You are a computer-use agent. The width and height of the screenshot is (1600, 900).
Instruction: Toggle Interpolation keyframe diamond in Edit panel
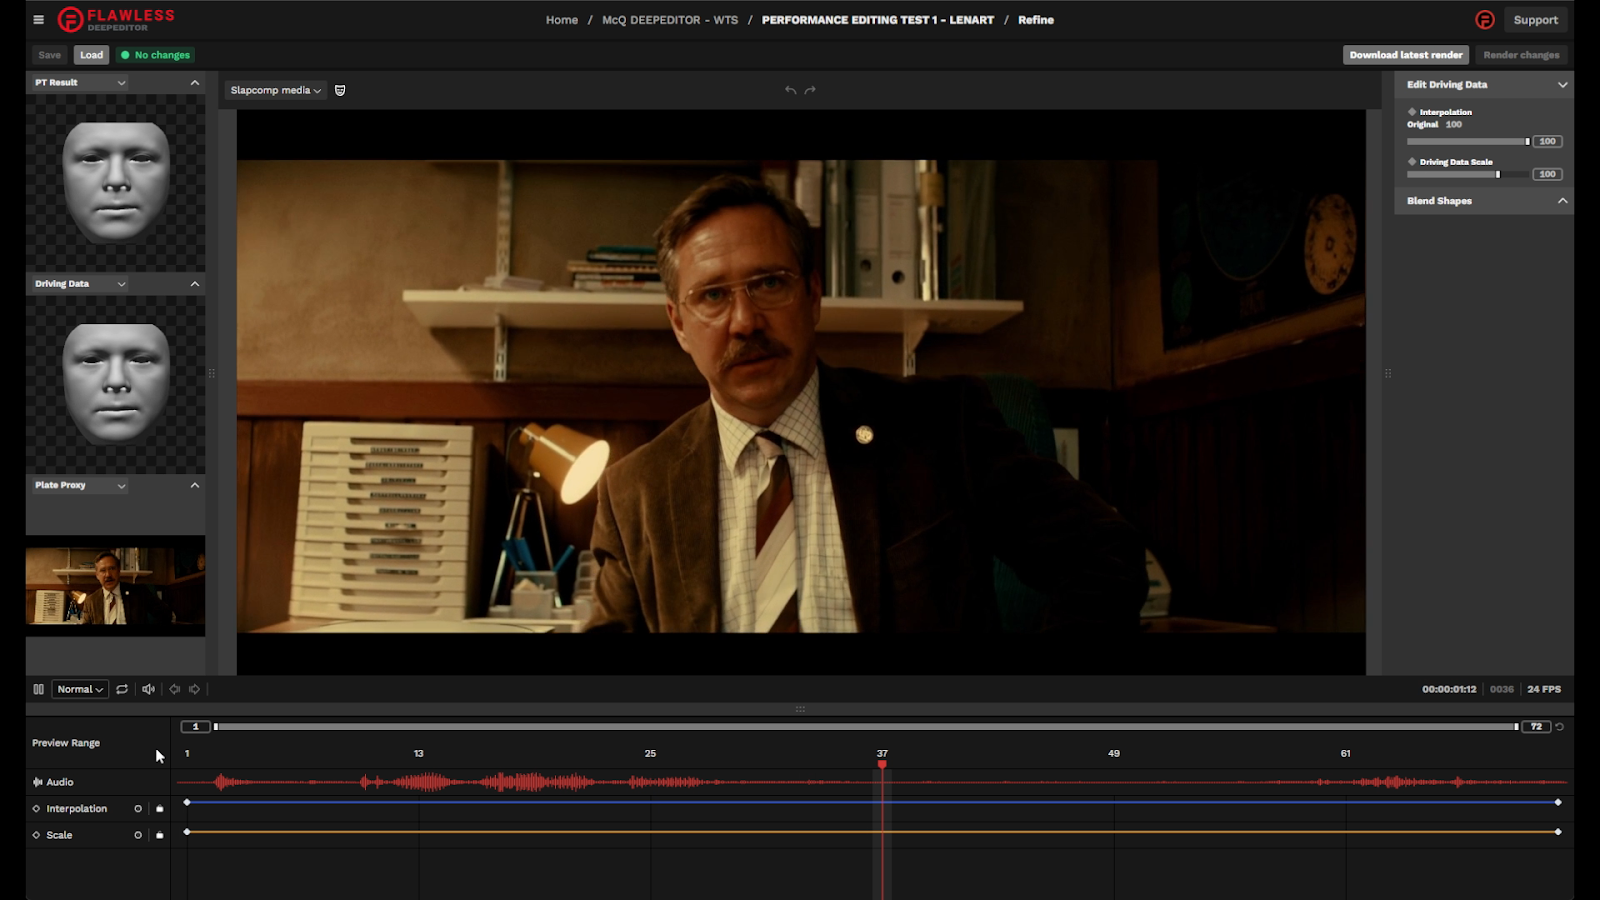point(1412,112)
